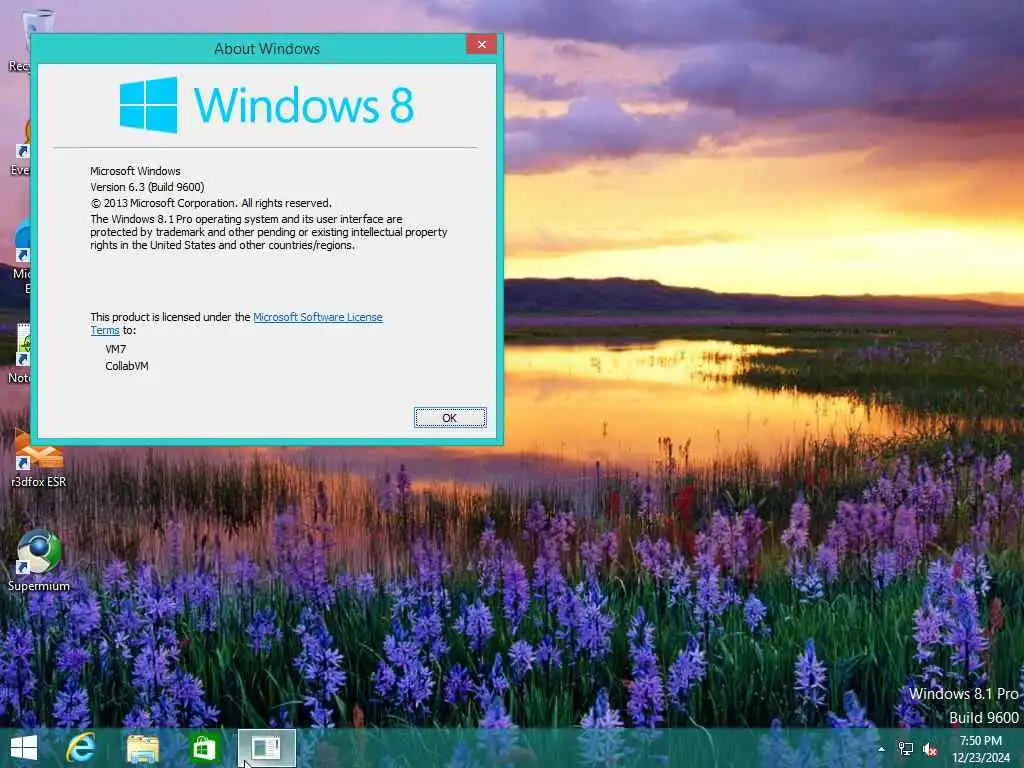This screenshot has height=768, width=1024.
Task: Open the Start button on the taskbar
Action: (x=24, y=748)
